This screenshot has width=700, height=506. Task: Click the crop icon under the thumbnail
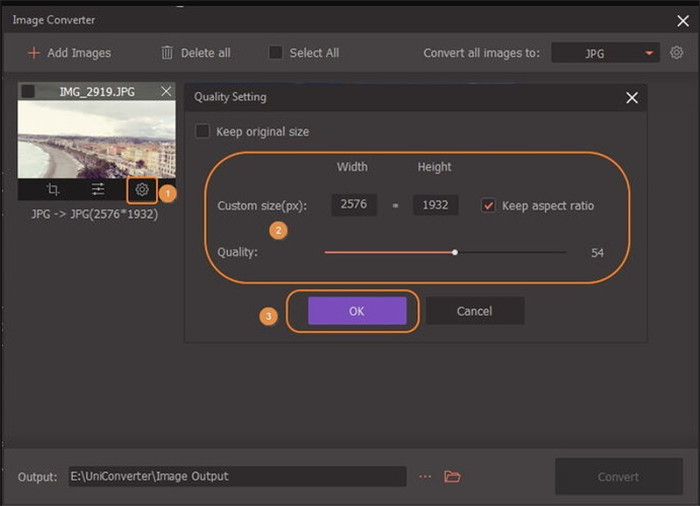(51, 189)
